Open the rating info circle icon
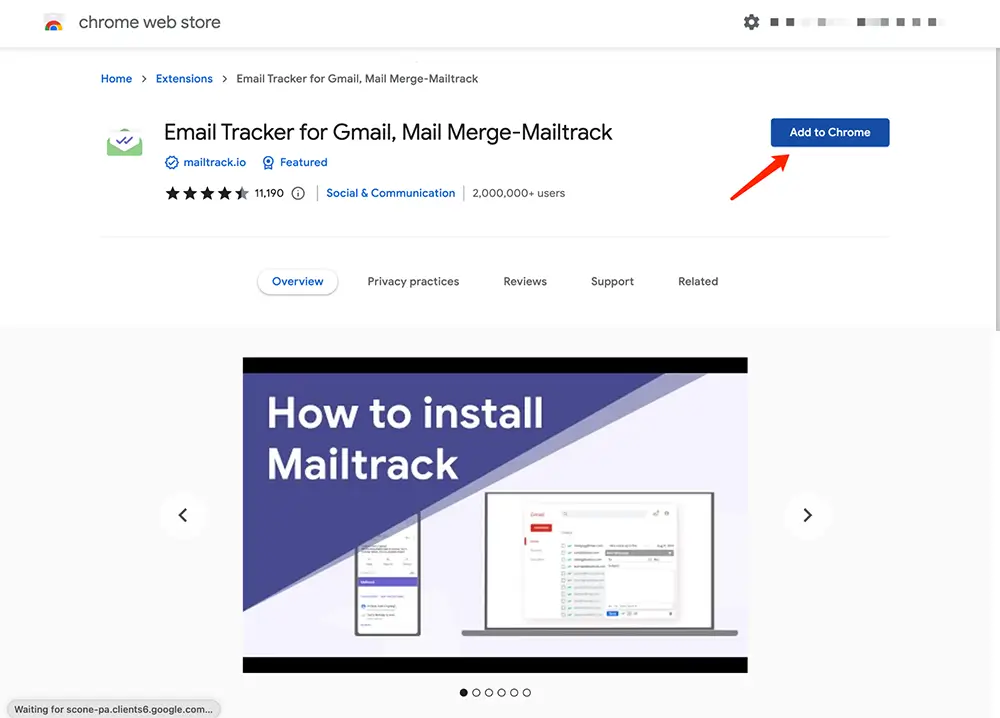1000x718 pixels. click(298, 193)
